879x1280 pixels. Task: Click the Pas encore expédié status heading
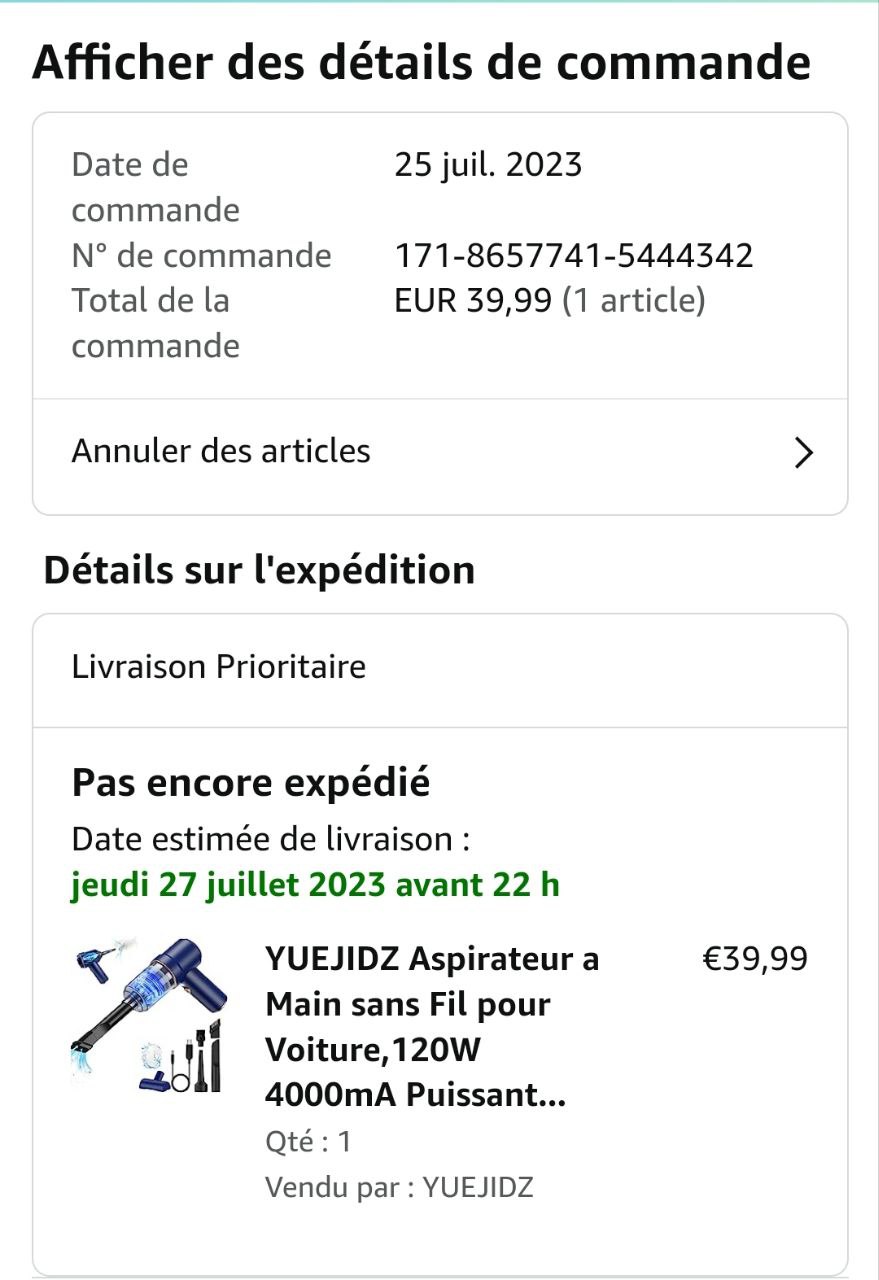click(251, 783)
